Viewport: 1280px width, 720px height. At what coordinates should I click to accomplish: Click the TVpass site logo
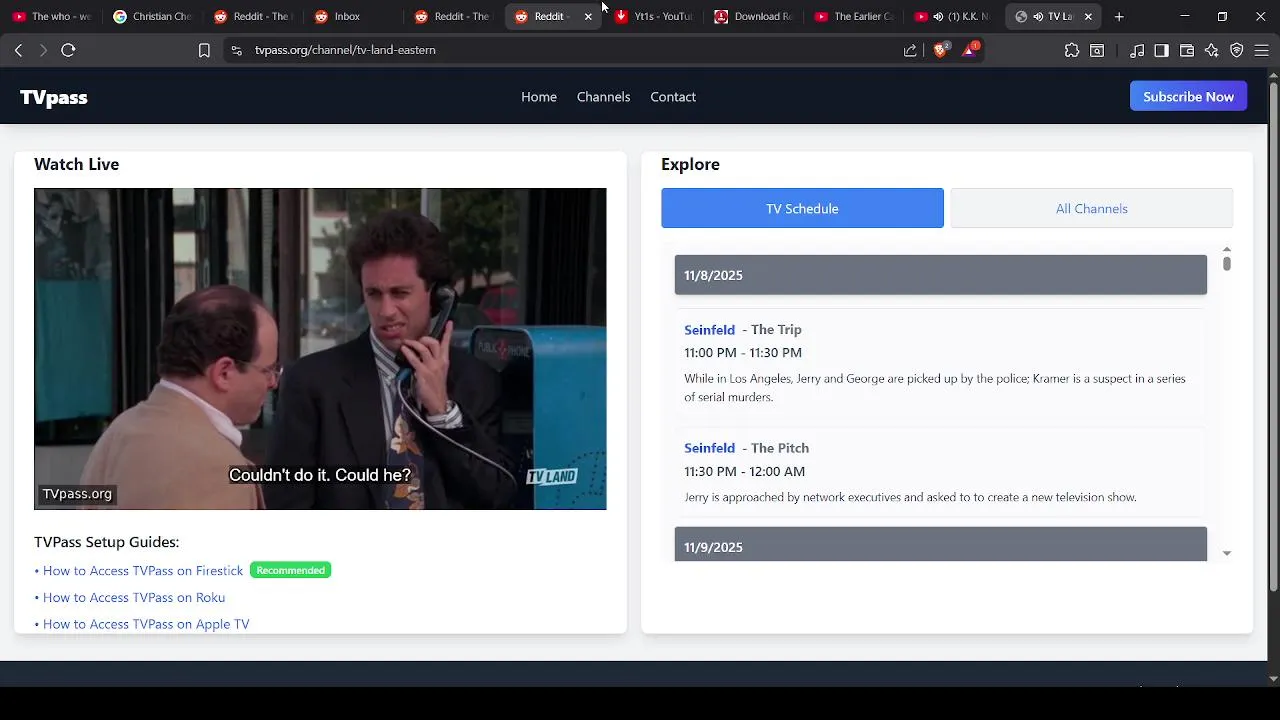54,97
